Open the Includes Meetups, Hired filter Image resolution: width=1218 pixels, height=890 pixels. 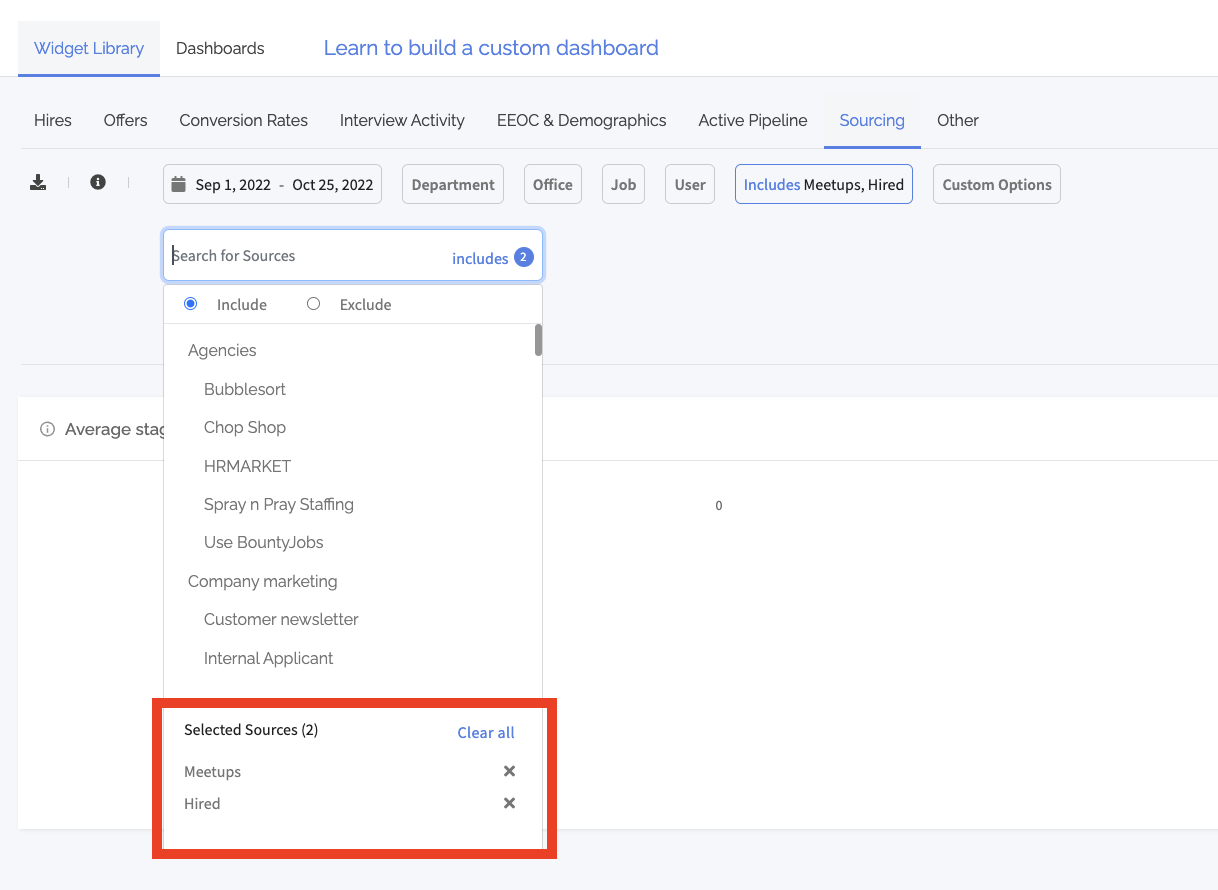point(823,184)
